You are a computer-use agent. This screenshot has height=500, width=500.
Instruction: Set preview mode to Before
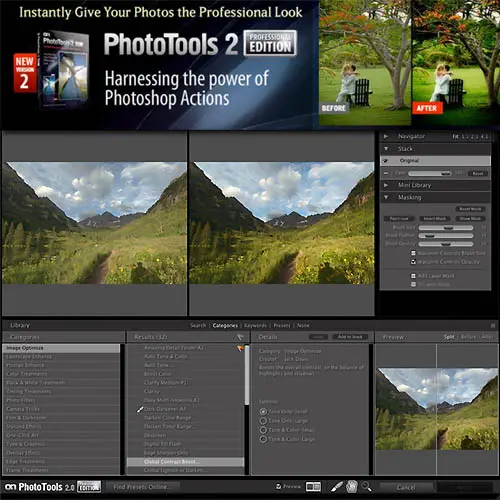coord(468,337)
